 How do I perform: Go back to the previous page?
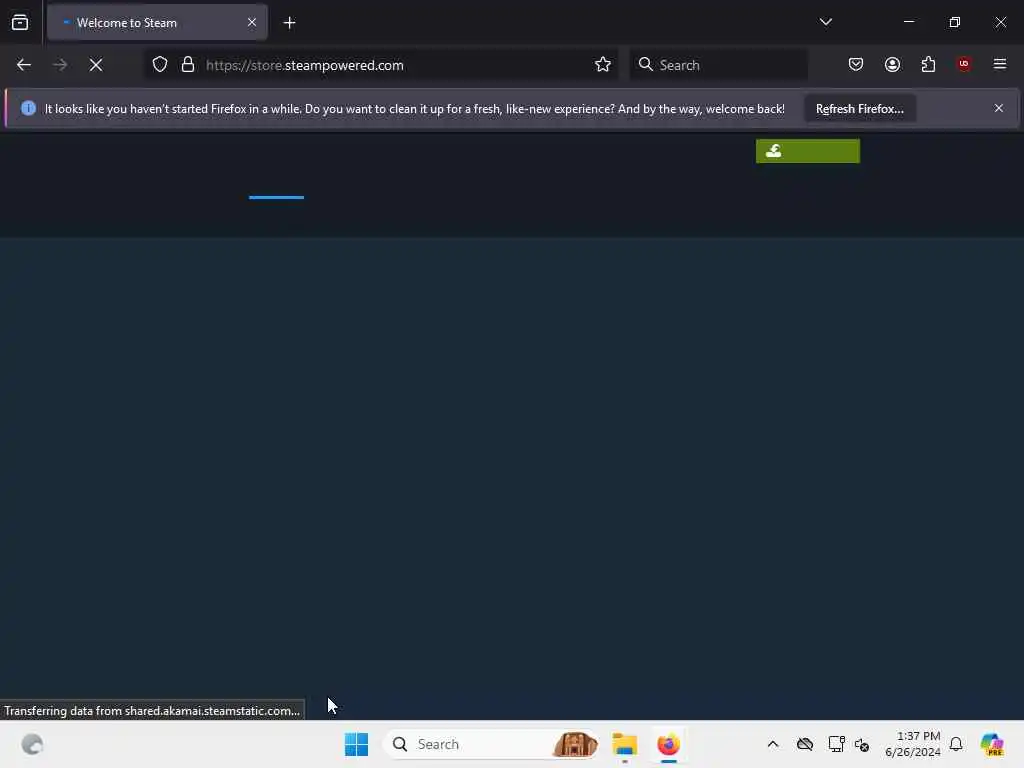point(24,65)
